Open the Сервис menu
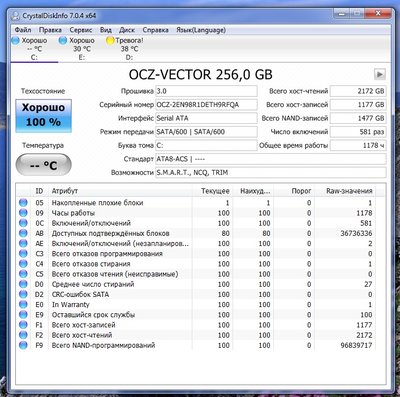 coord(81,30)
